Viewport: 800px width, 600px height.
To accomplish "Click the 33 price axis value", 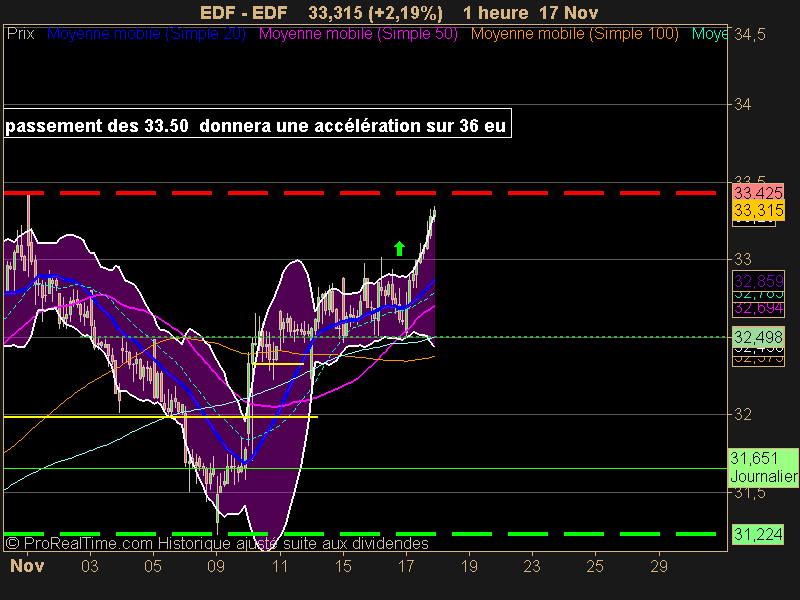I will (x=743, y=259).
